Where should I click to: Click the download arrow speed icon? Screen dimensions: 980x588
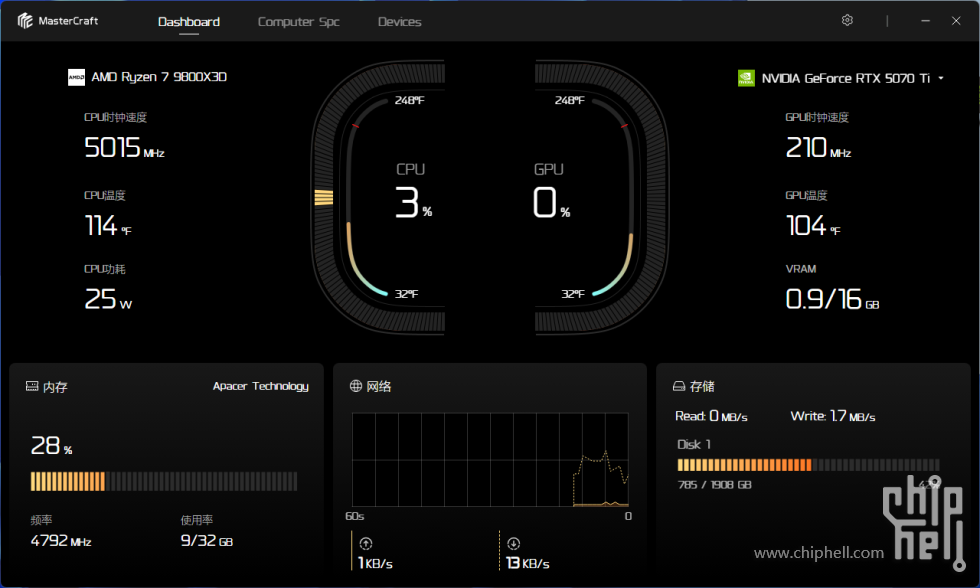513,544
